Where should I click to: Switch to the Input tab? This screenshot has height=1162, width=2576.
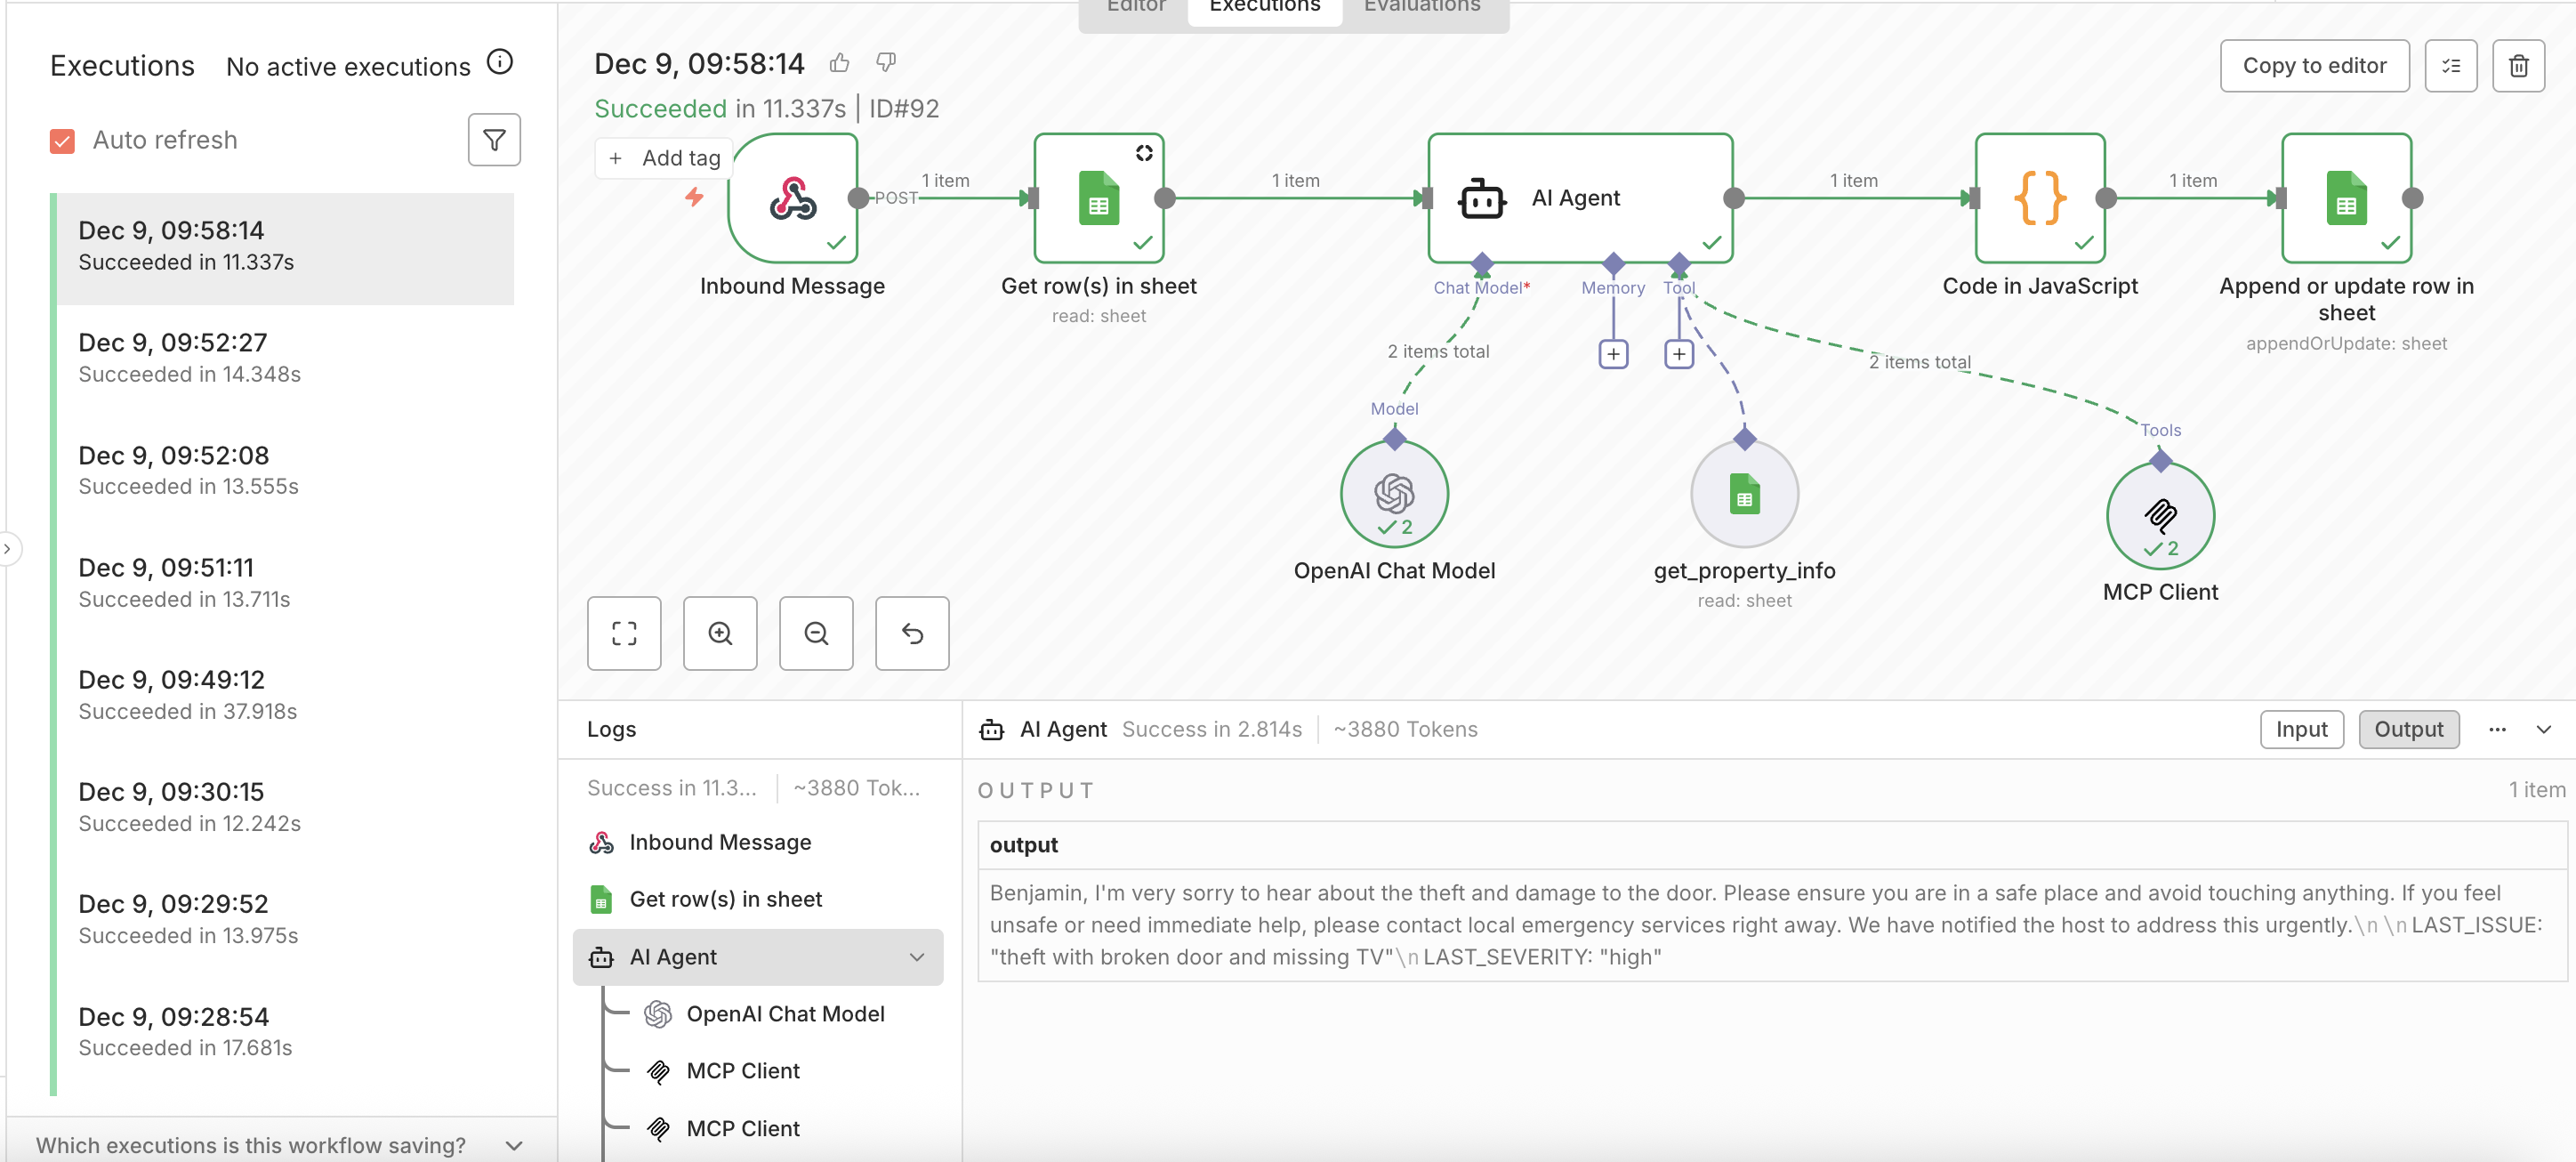[2301, 729]
